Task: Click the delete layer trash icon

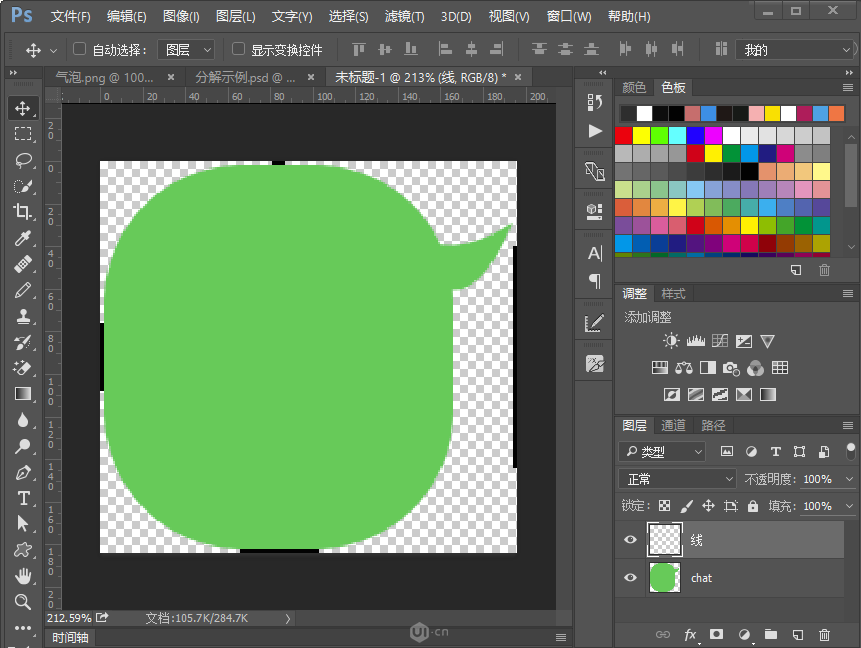Action: coord(824,635)
